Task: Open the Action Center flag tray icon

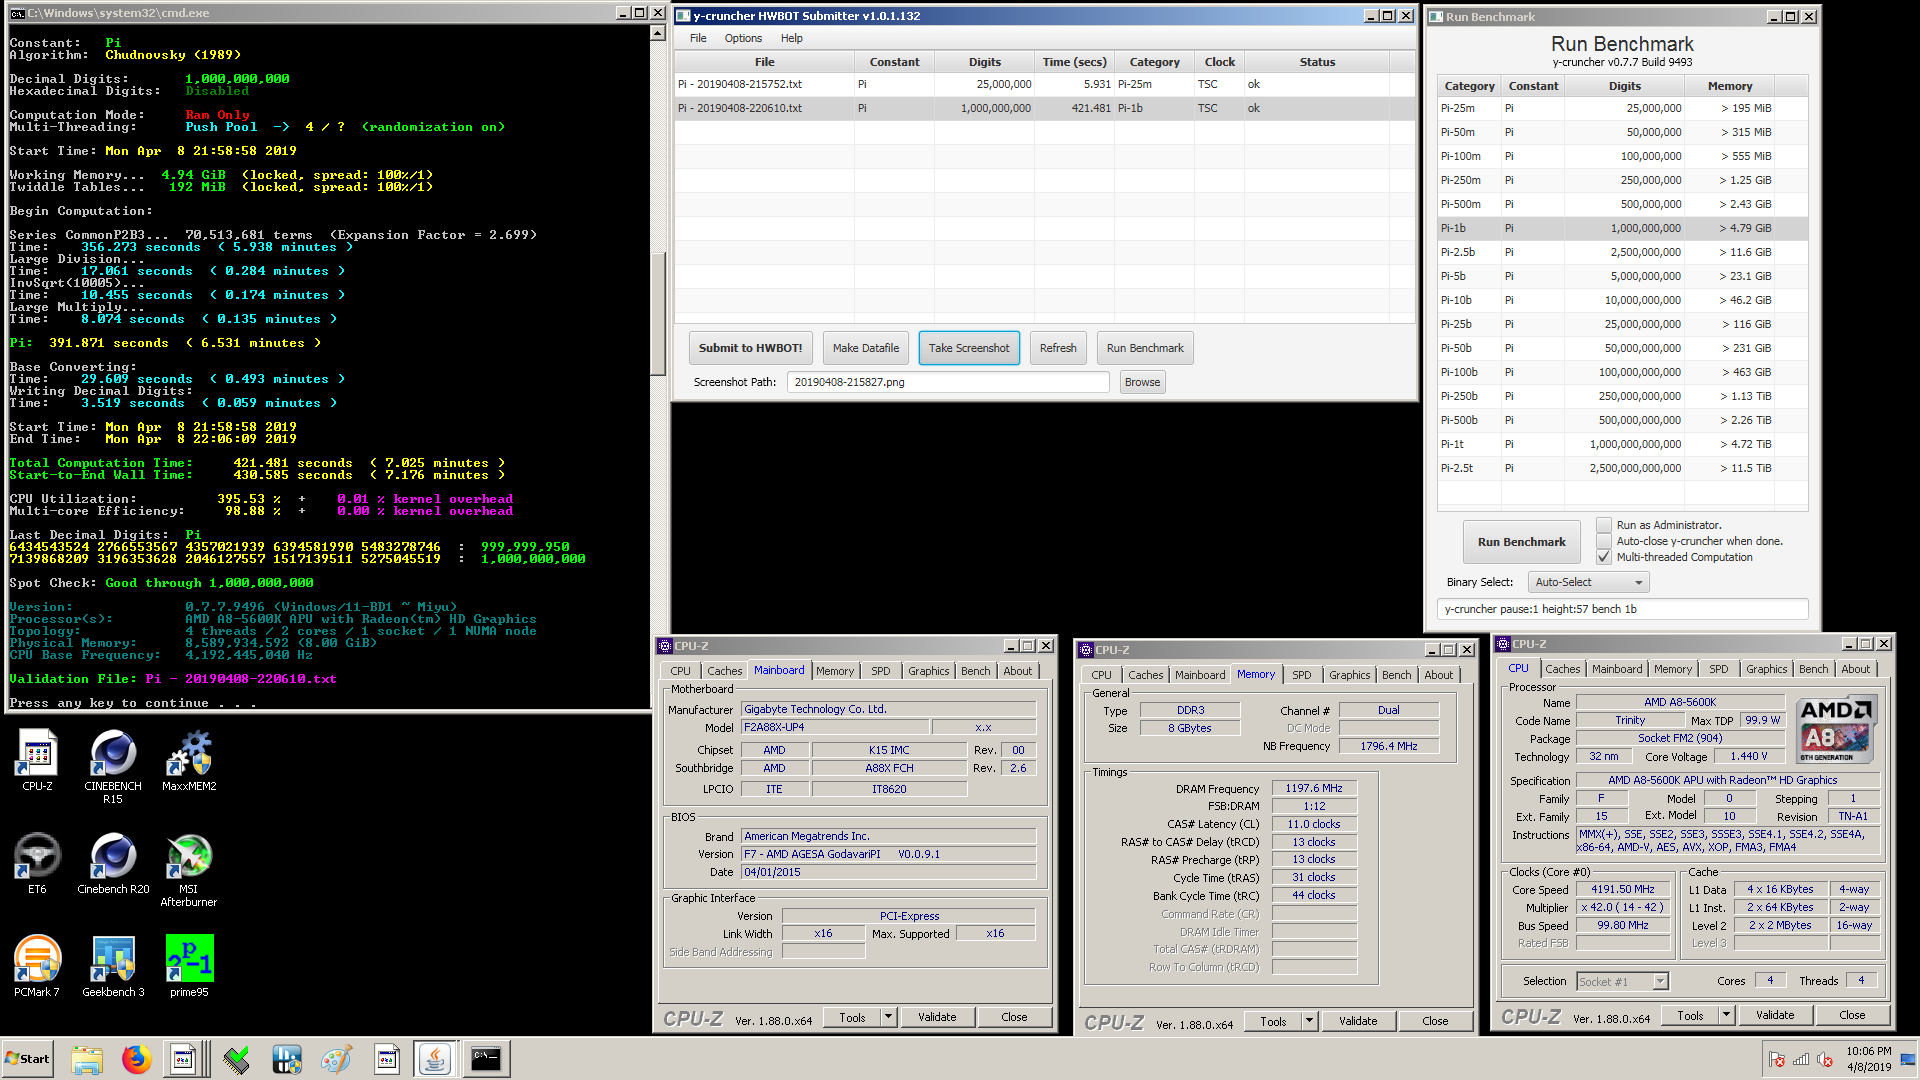Action: (x=1776, y=1059)
